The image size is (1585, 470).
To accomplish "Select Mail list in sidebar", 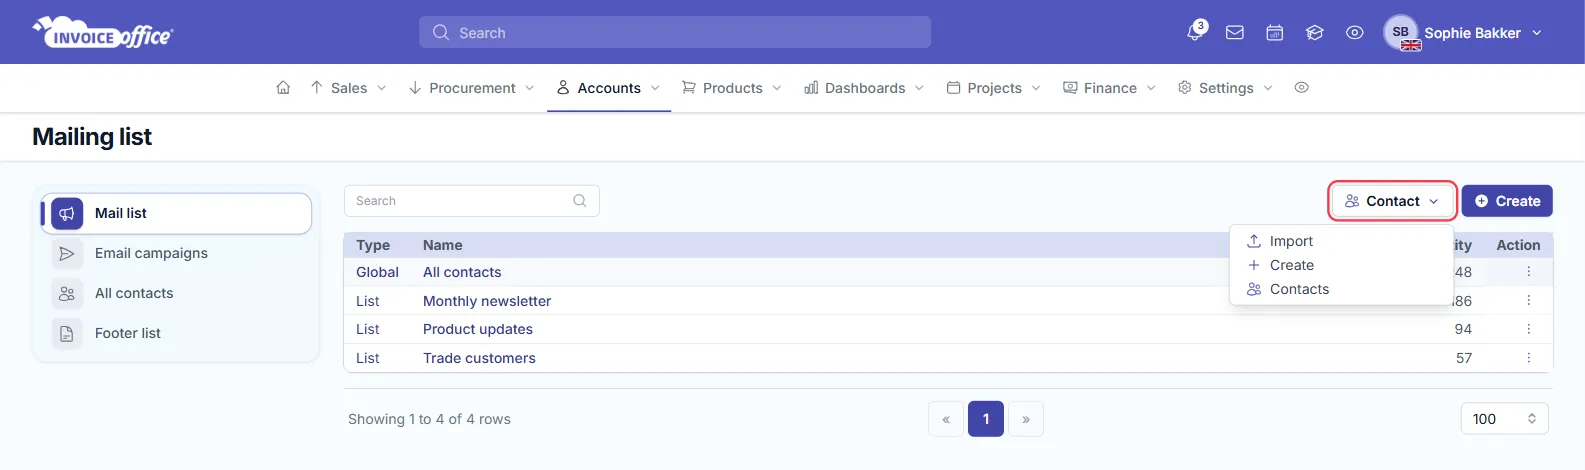I will click(176, 213).
